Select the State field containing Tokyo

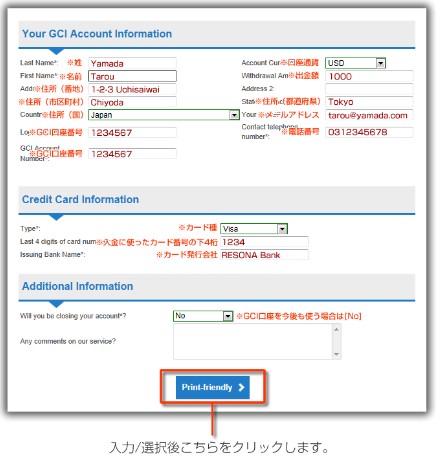point(369,102)
